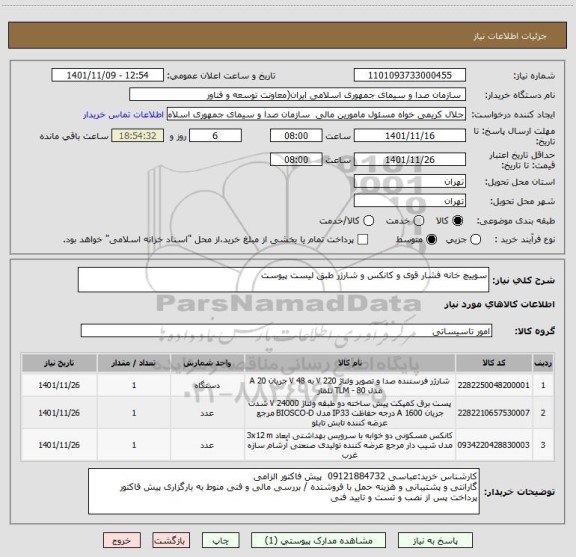
Task: View attached documents button
Action: pos(318,540)
